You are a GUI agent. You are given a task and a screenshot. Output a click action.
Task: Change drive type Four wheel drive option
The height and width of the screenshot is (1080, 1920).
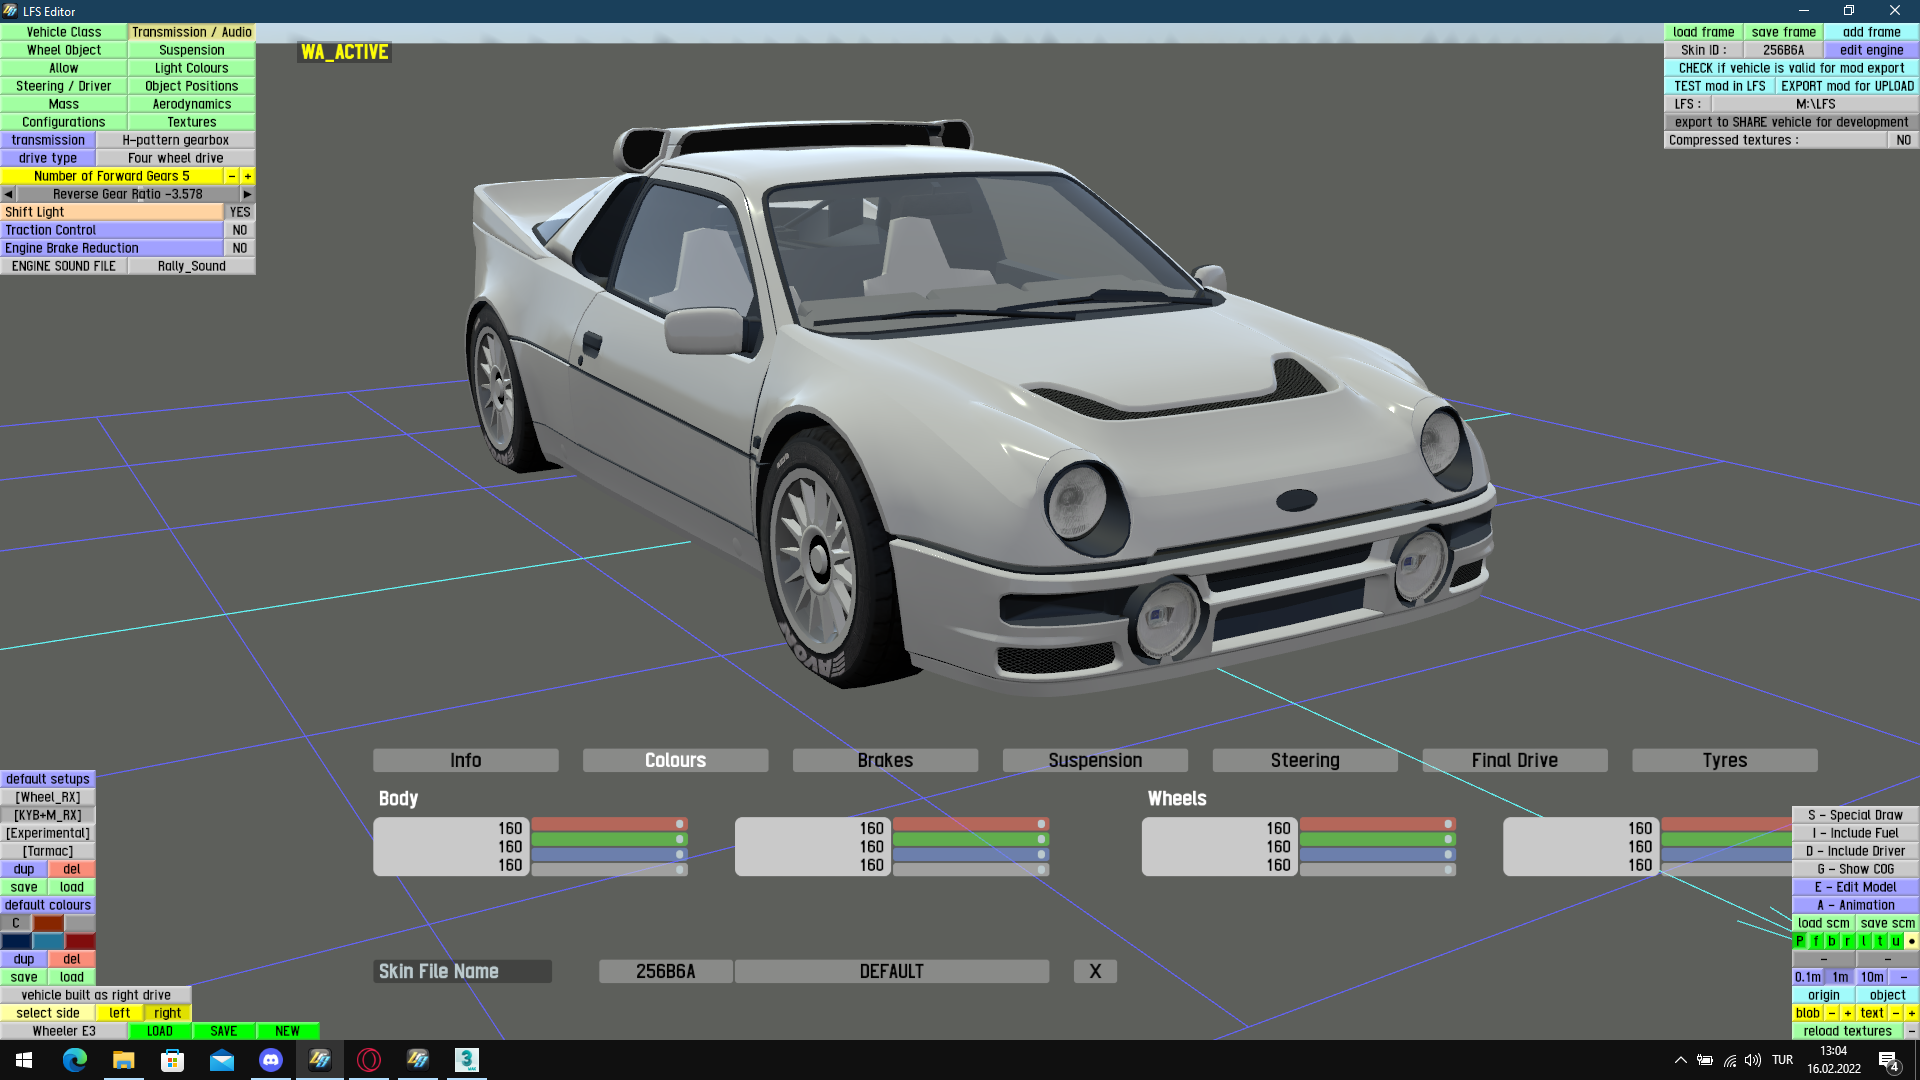coord(175,158)
